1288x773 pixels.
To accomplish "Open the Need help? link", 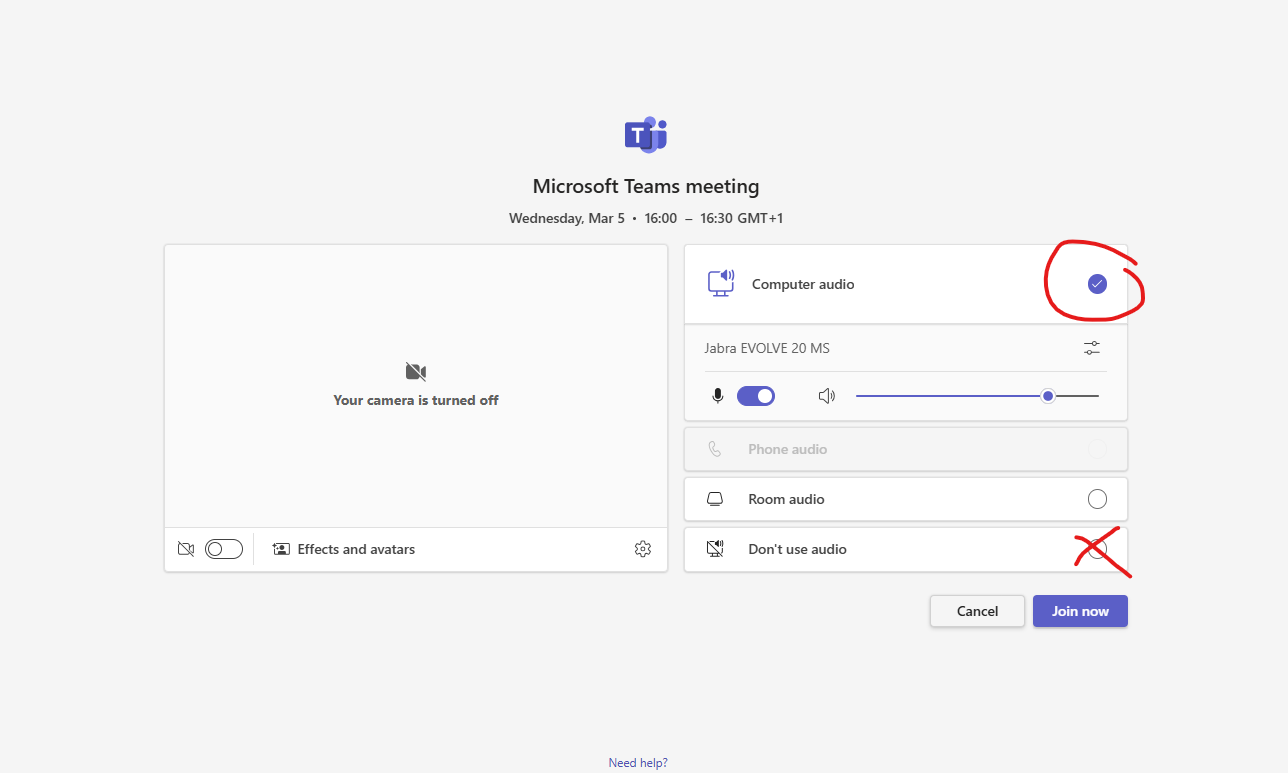I will (x=638, y=763).
